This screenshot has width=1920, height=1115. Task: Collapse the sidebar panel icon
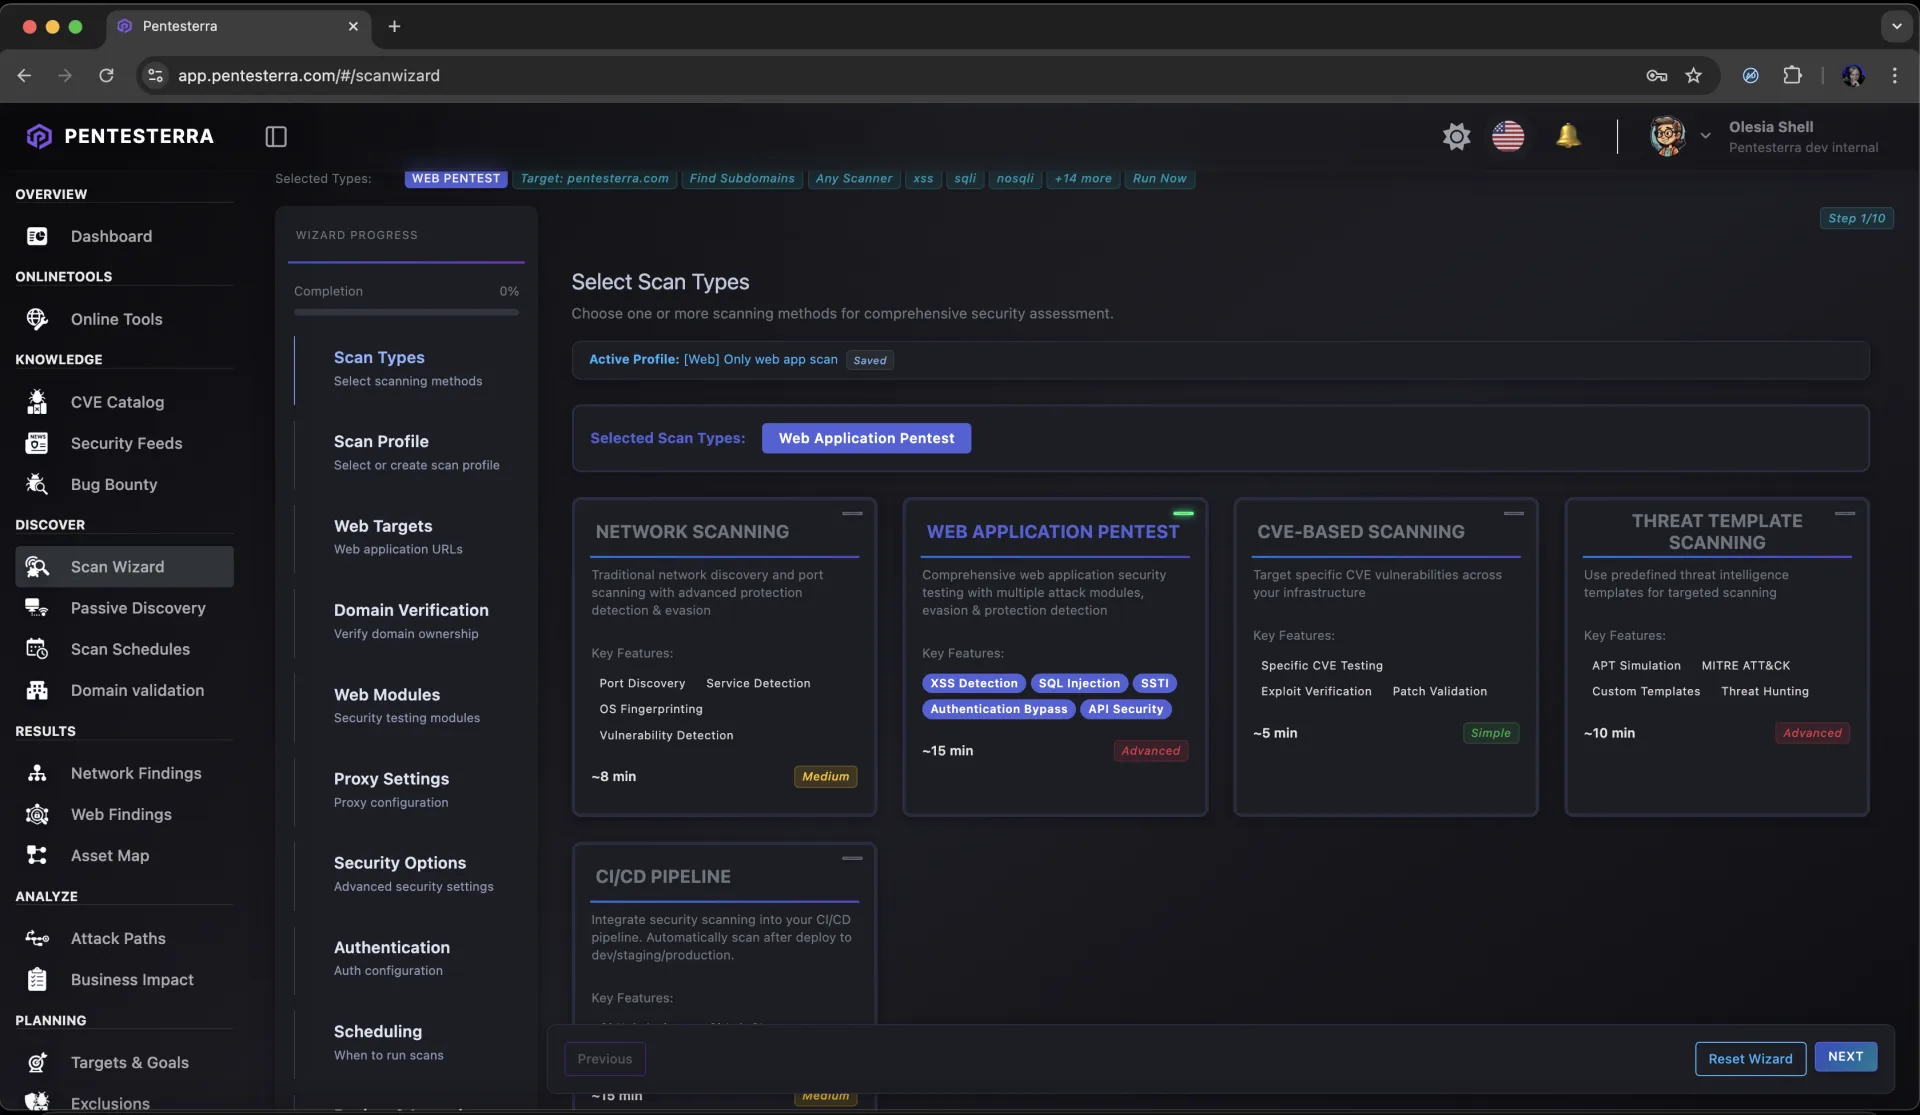coord(276,136)
